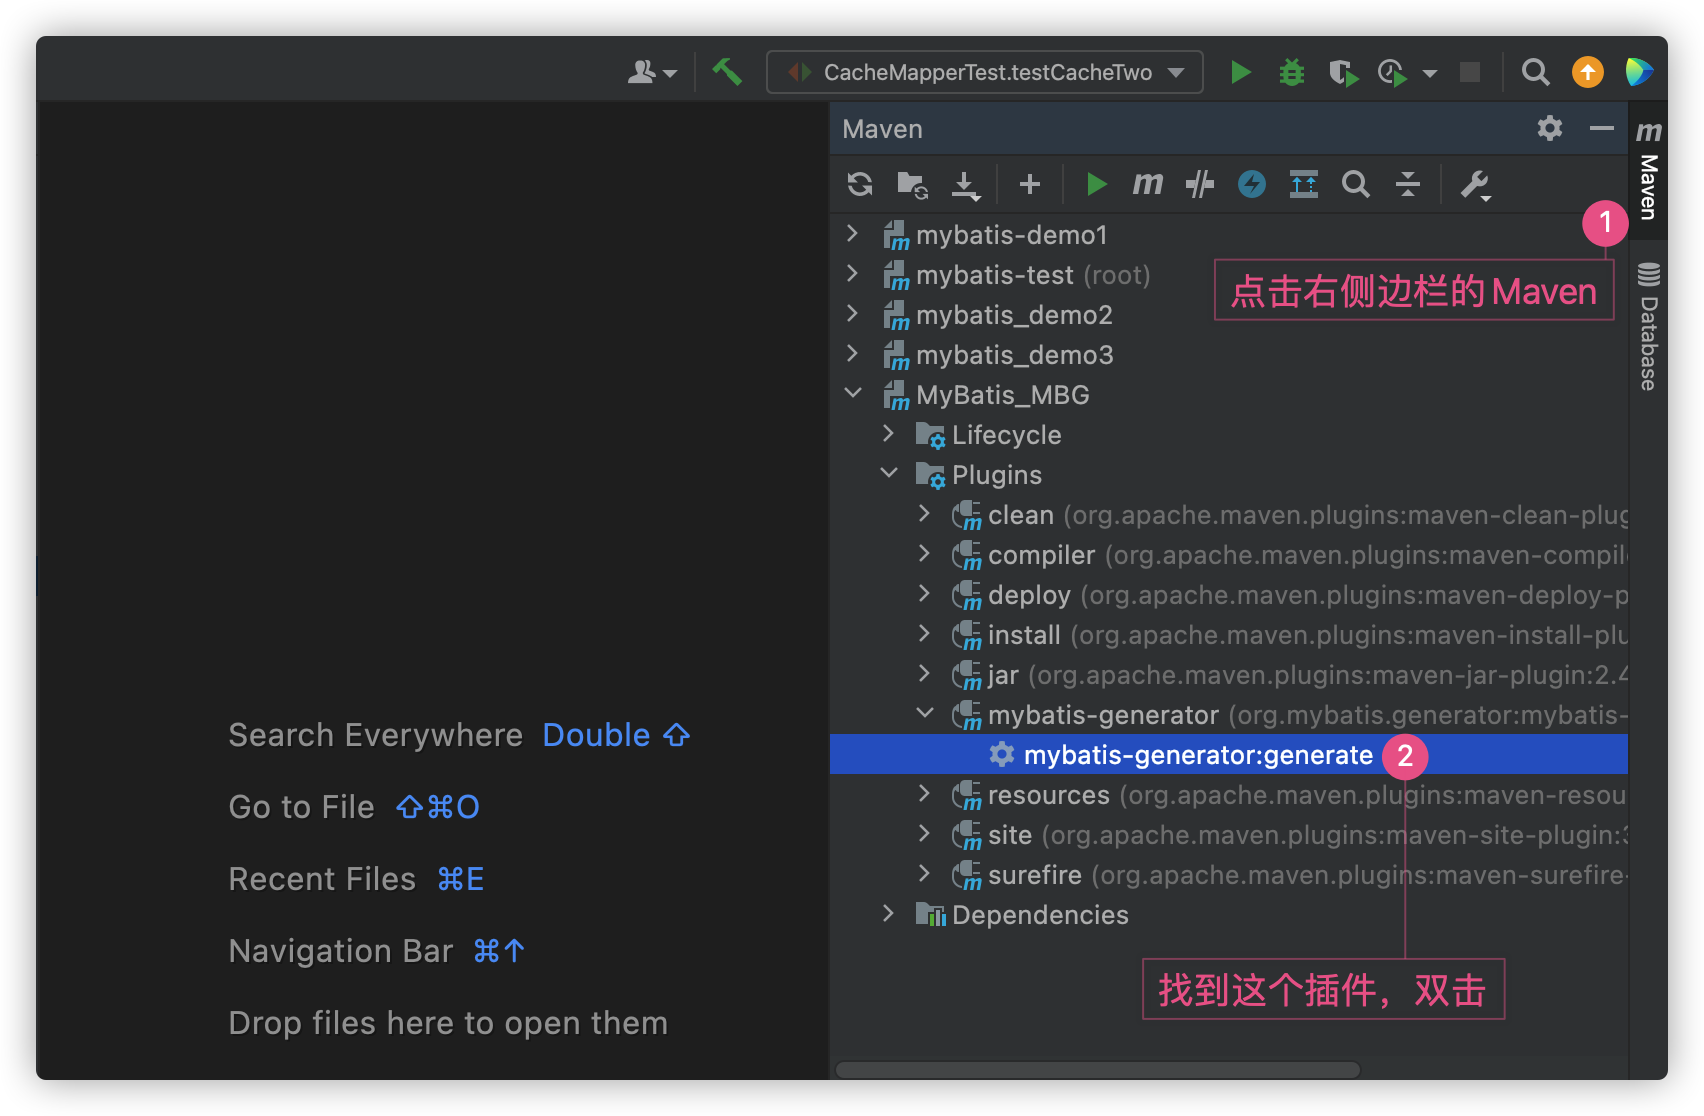1704x1116 pixels.
Task: Collapse All nodes in Maven tree
Action: (1408, 184)
